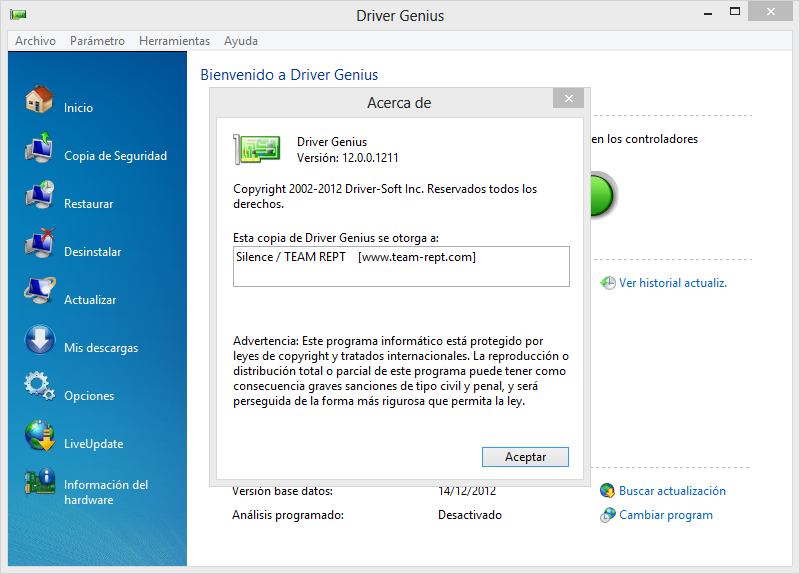
Task: Click the Desinstalar red X icon
Action: 39,243
